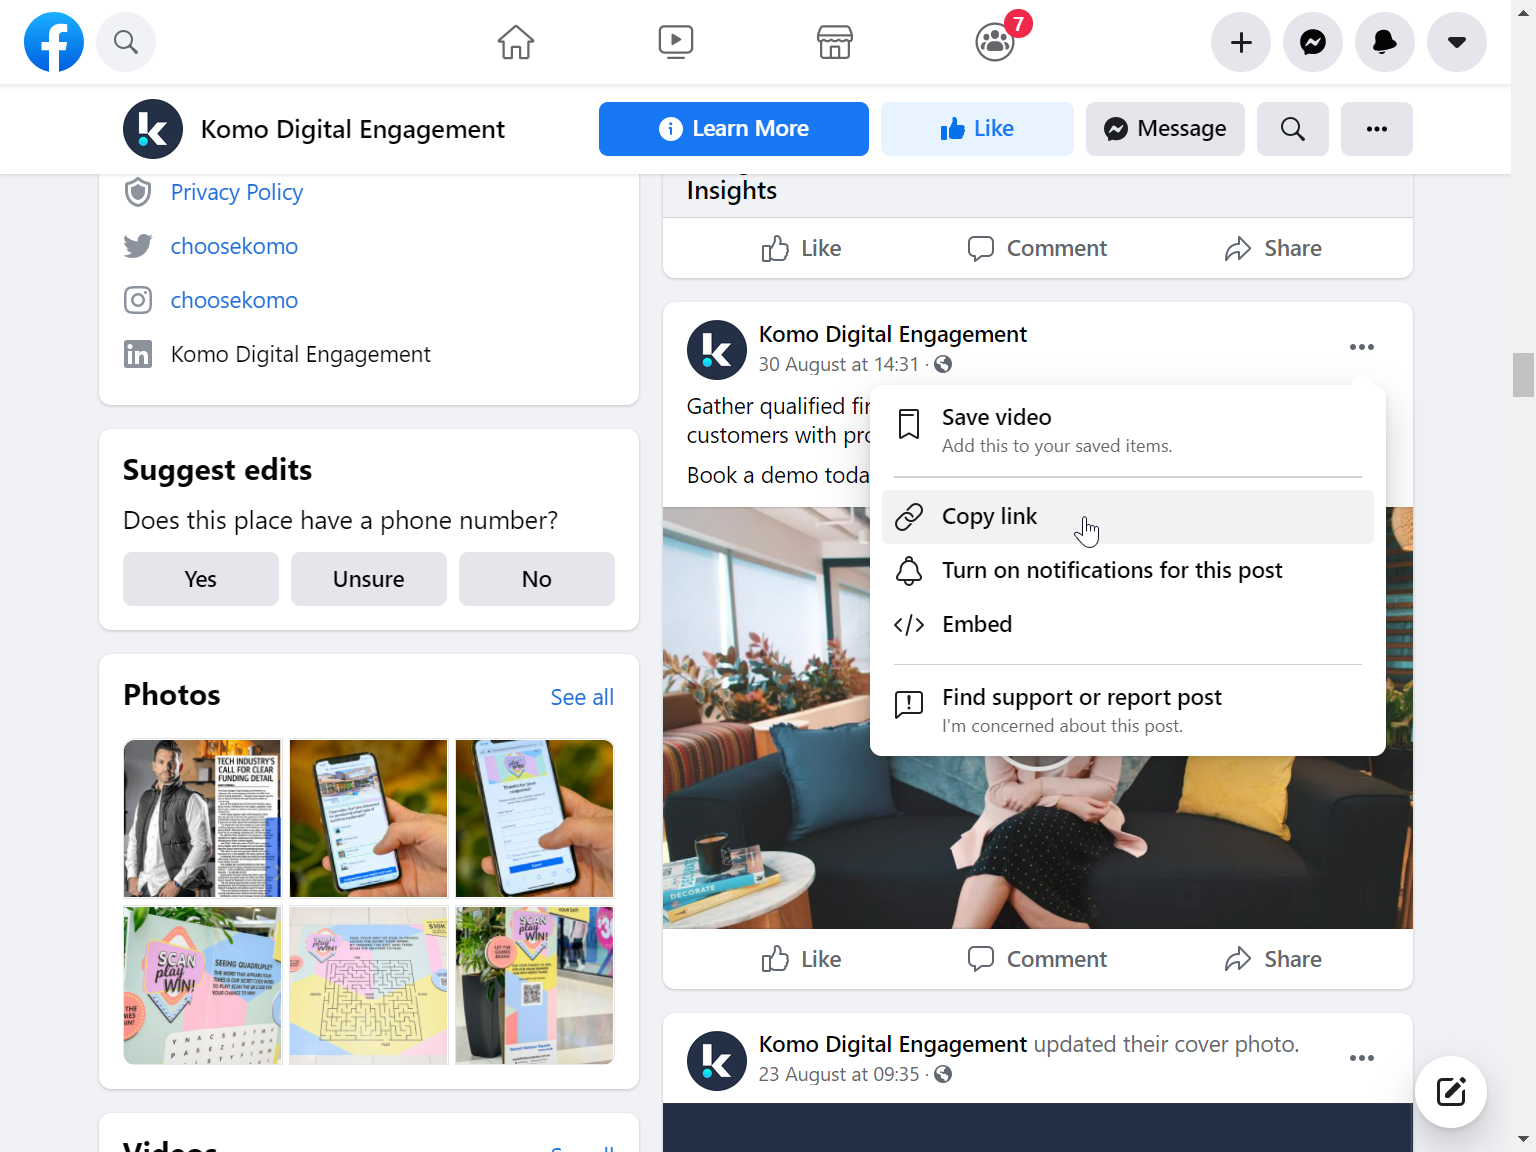Answer Yes to phone number question
1536x1152 pixels.
tap(200, 579)
